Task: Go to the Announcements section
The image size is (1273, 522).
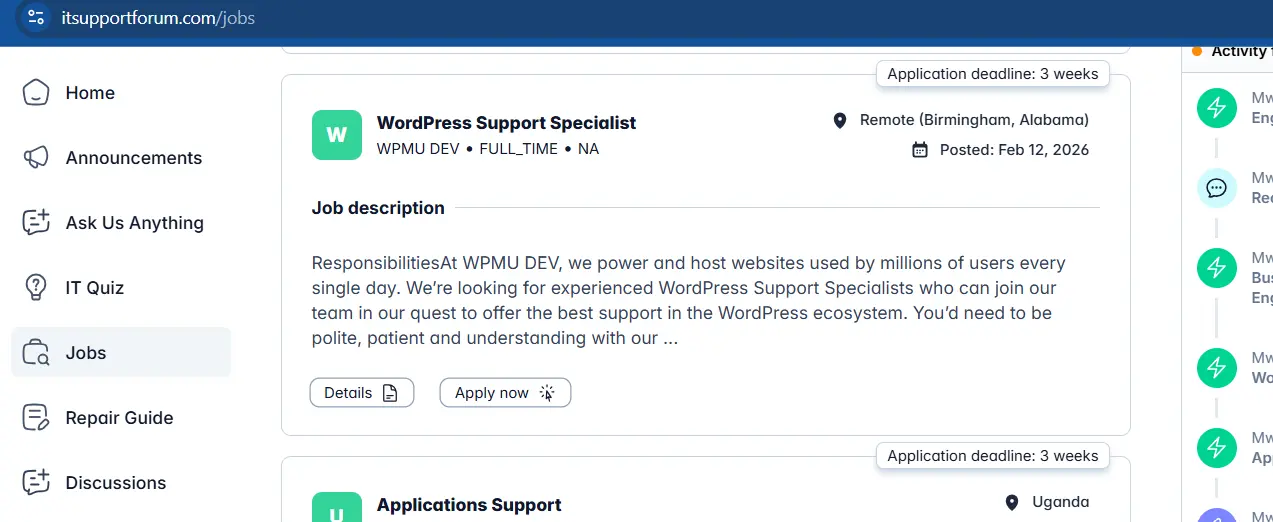Action: coord(133,158)
